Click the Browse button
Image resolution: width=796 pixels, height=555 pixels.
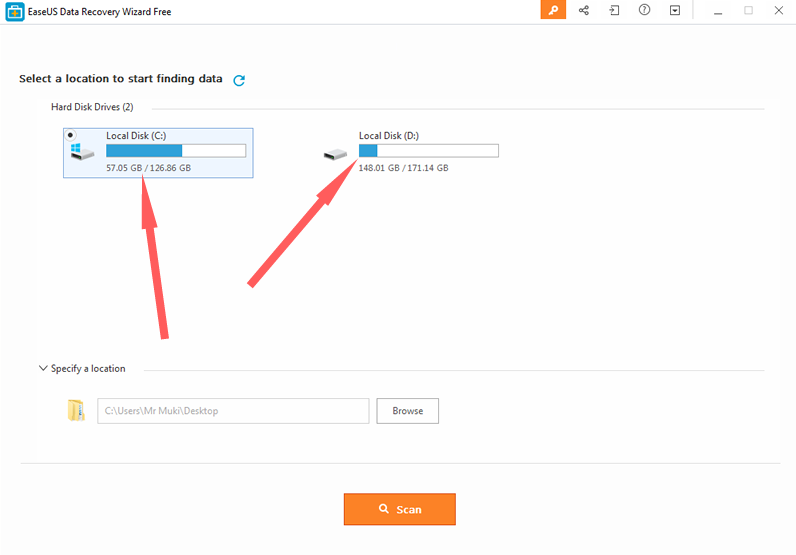pyautogui.click(x=408, y=411)
